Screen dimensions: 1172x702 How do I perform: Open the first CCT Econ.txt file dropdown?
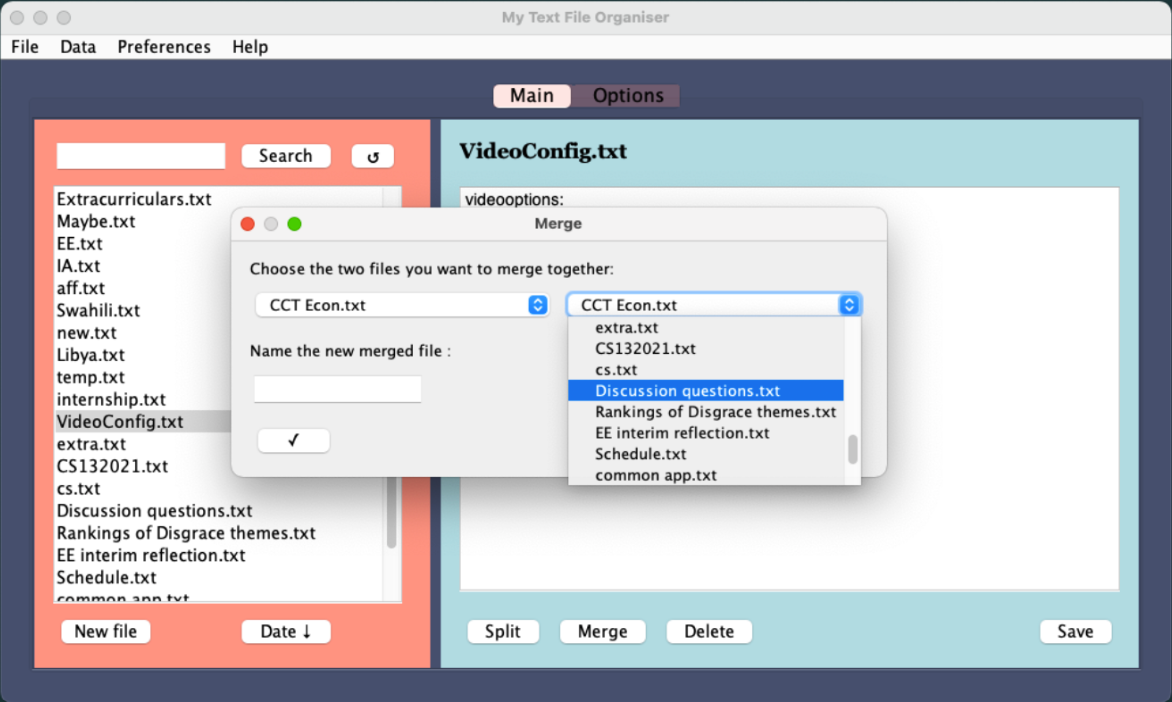tap(402, 305)
